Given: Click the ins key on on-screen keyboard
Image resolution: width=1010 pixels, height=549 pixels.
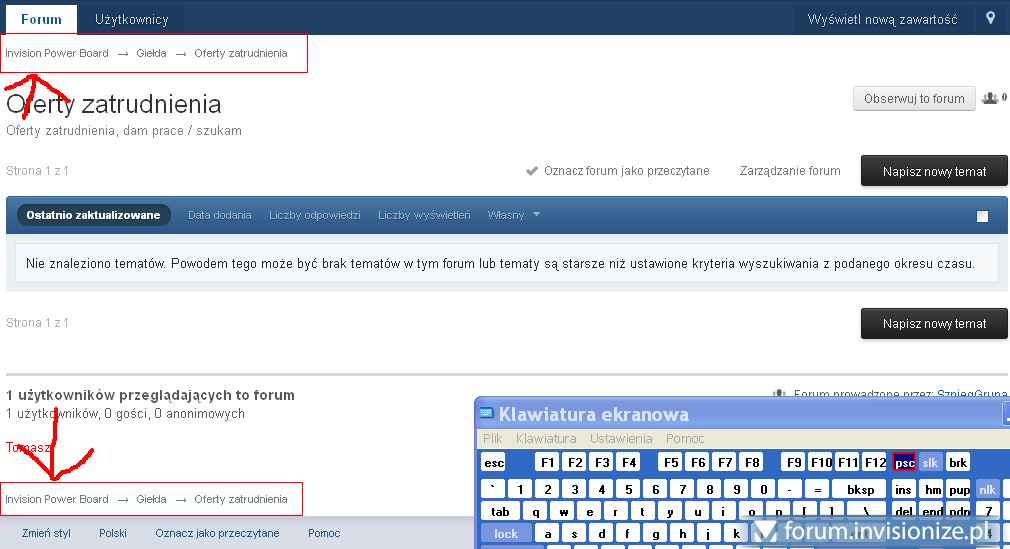Looking at the screenshot, I should (903, 490).
